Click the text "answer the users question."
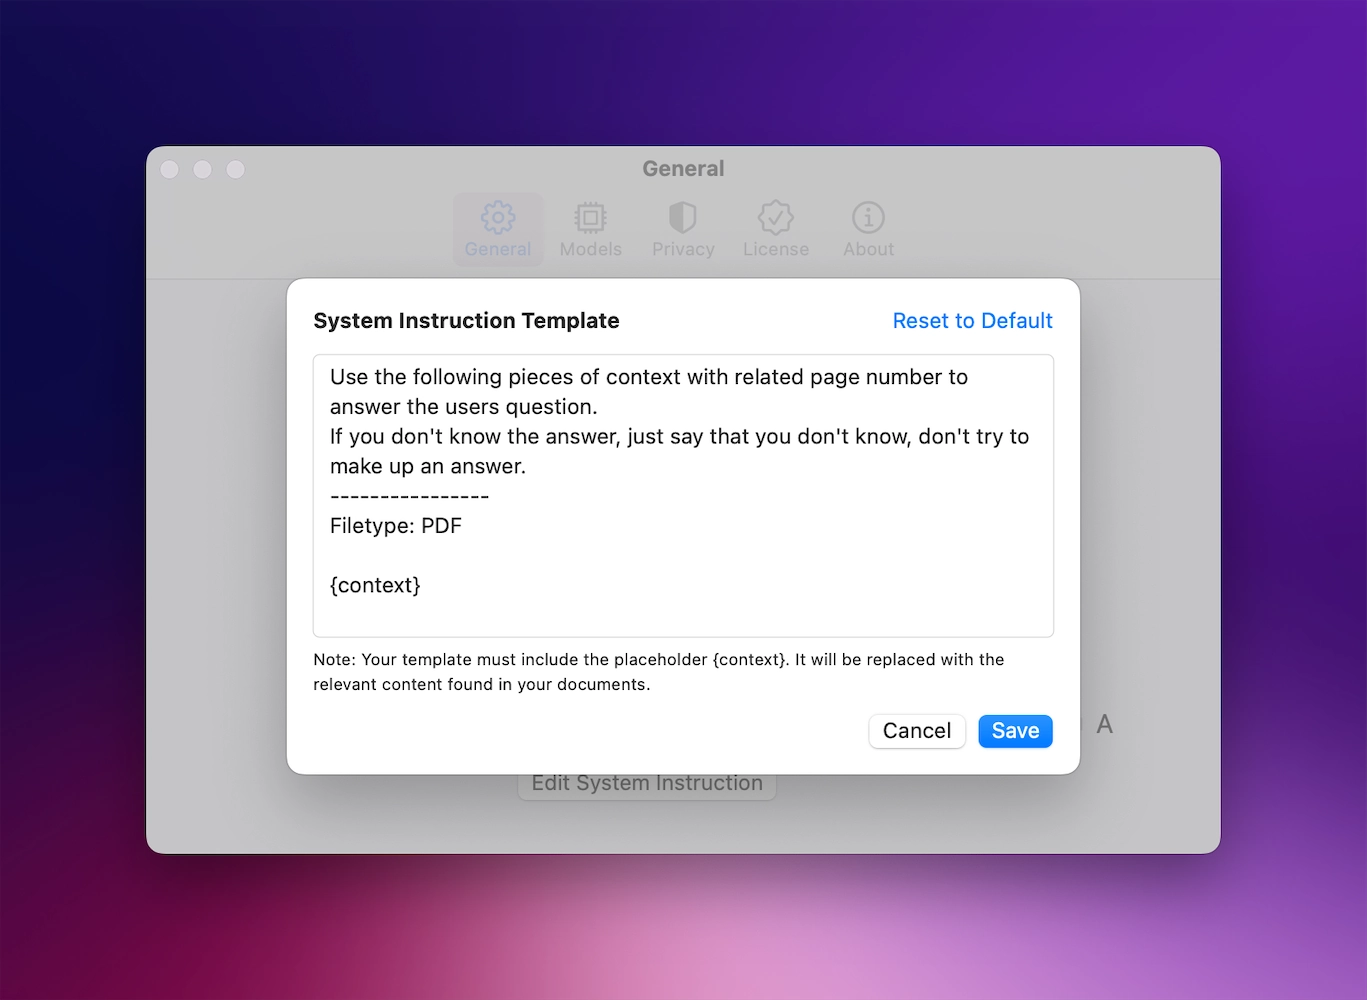This screenshot has width=1367, height=1000. [463, 407]
